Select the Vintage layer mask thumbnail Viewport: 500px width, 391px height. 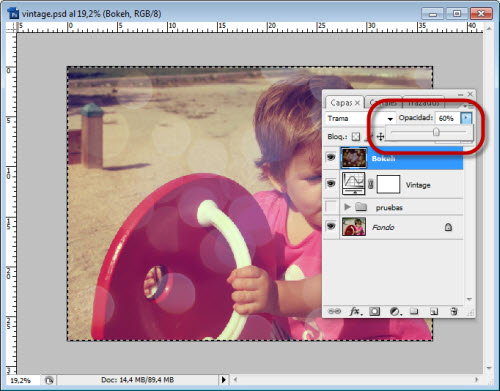pos(388,184)
